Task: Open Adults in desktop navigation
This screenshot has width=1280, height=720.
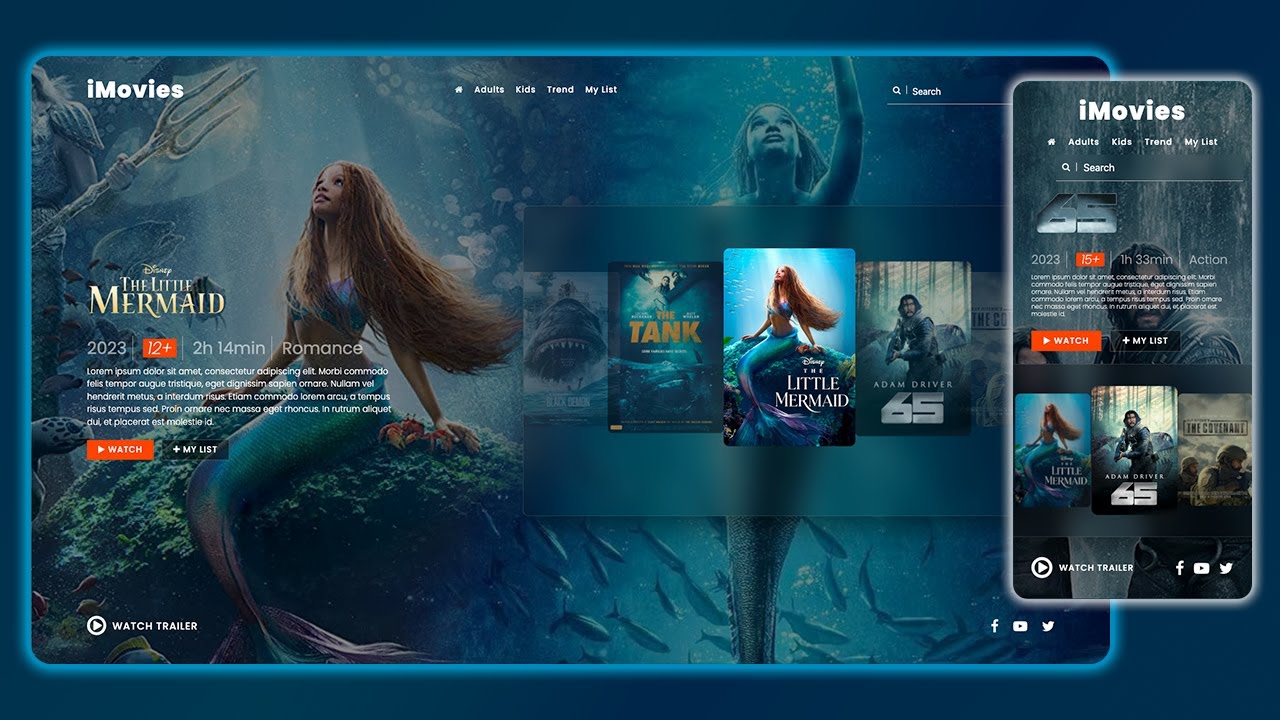Action: [x=489, y=90]
